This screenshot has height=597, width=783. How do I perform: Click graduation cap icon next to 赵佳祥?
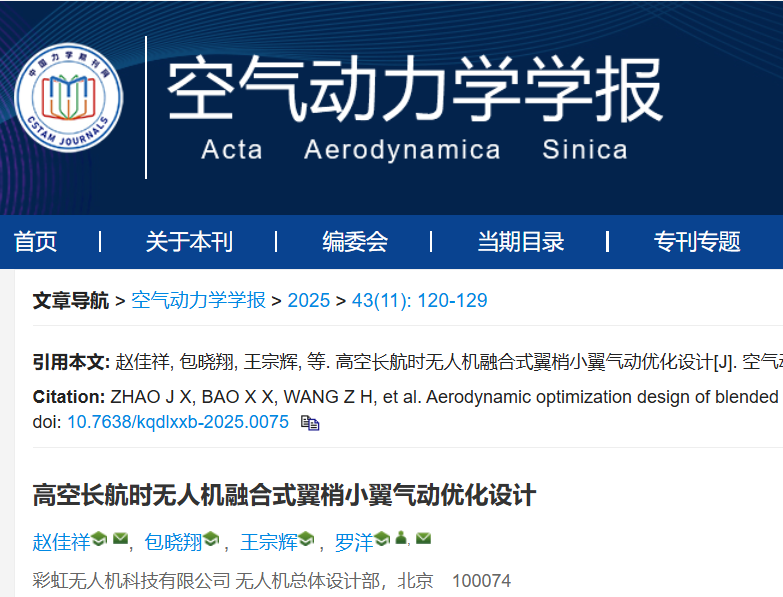[99, 540]
